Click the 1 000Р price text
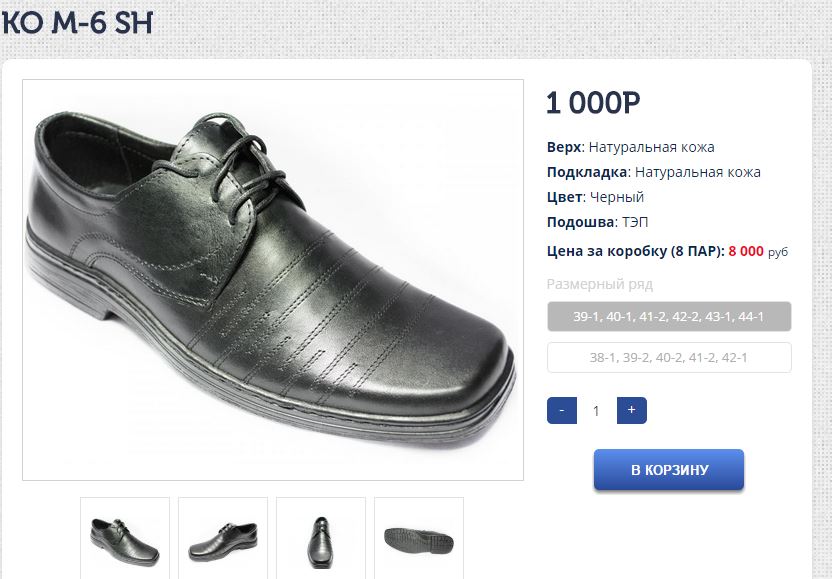This screenshot has width=832, height=579. point(593,103)
